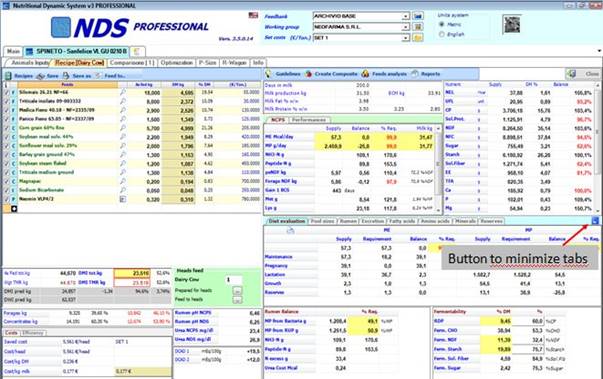Toggle checkbox for Corn grain feed row
This screenshot has height=379, width=603.
tap(6, 128)
